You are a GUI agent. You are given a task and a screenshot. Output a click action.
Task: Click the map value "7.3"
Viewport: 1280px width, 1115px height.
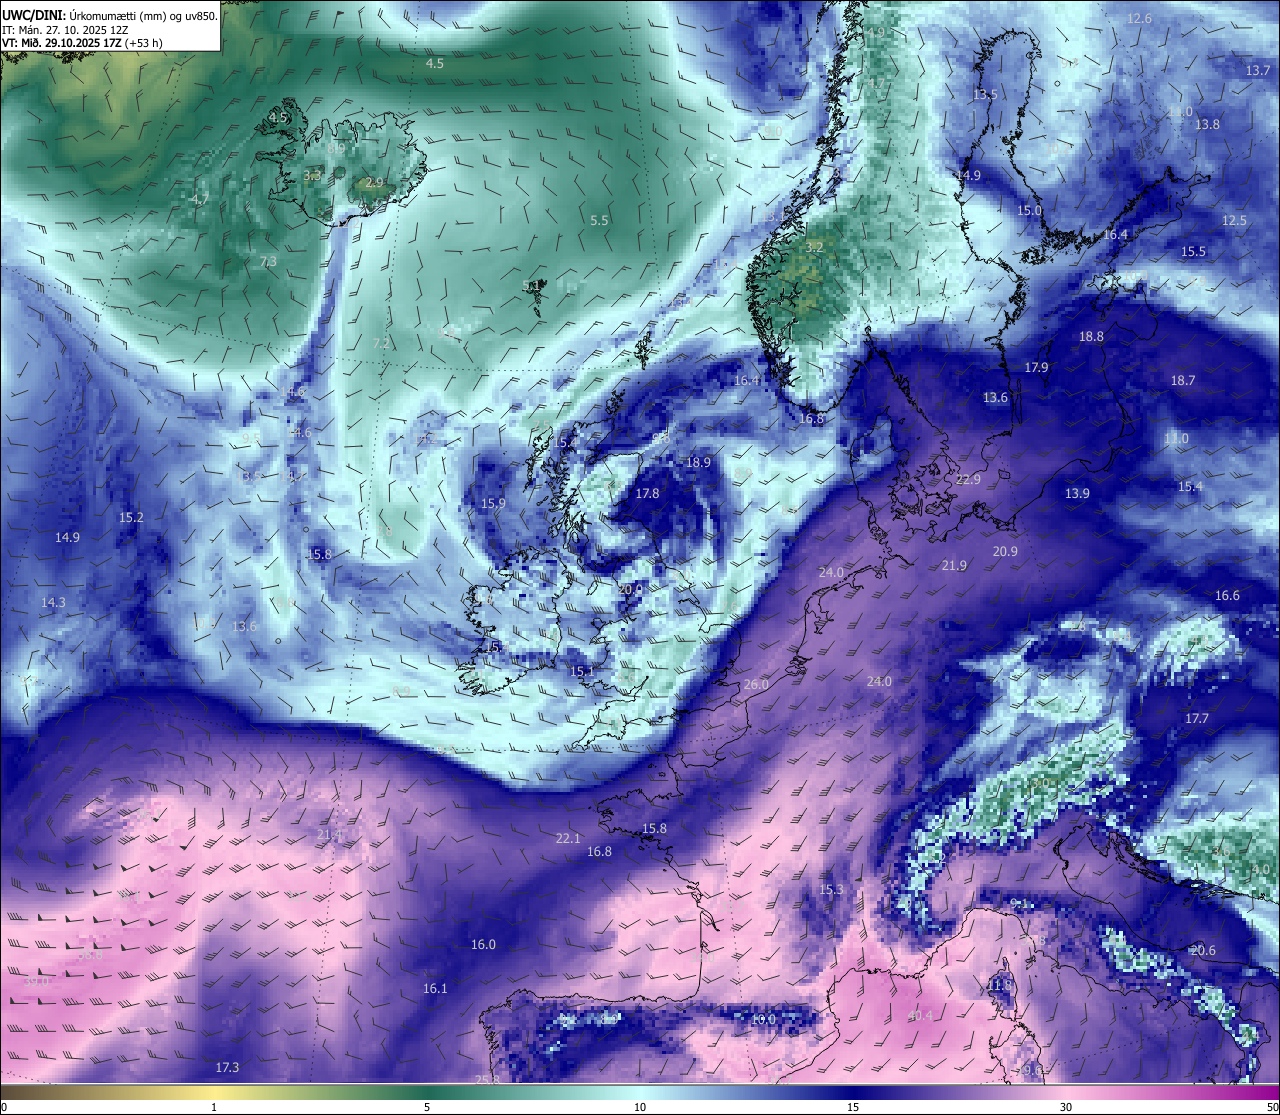tap(268, 262)
